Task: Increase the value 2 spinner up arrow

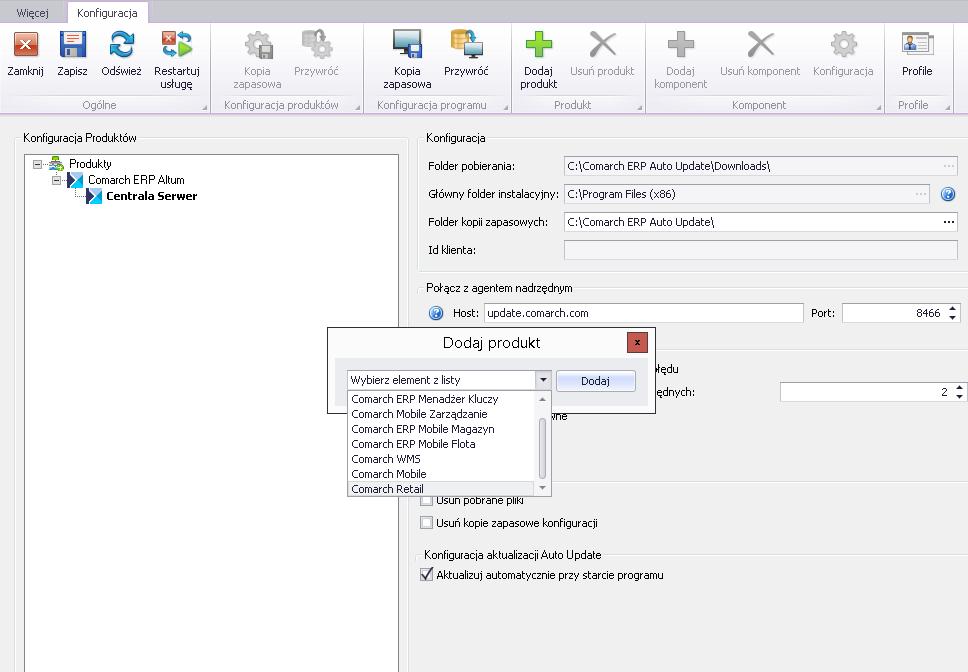Action: [x=959, y=388]
